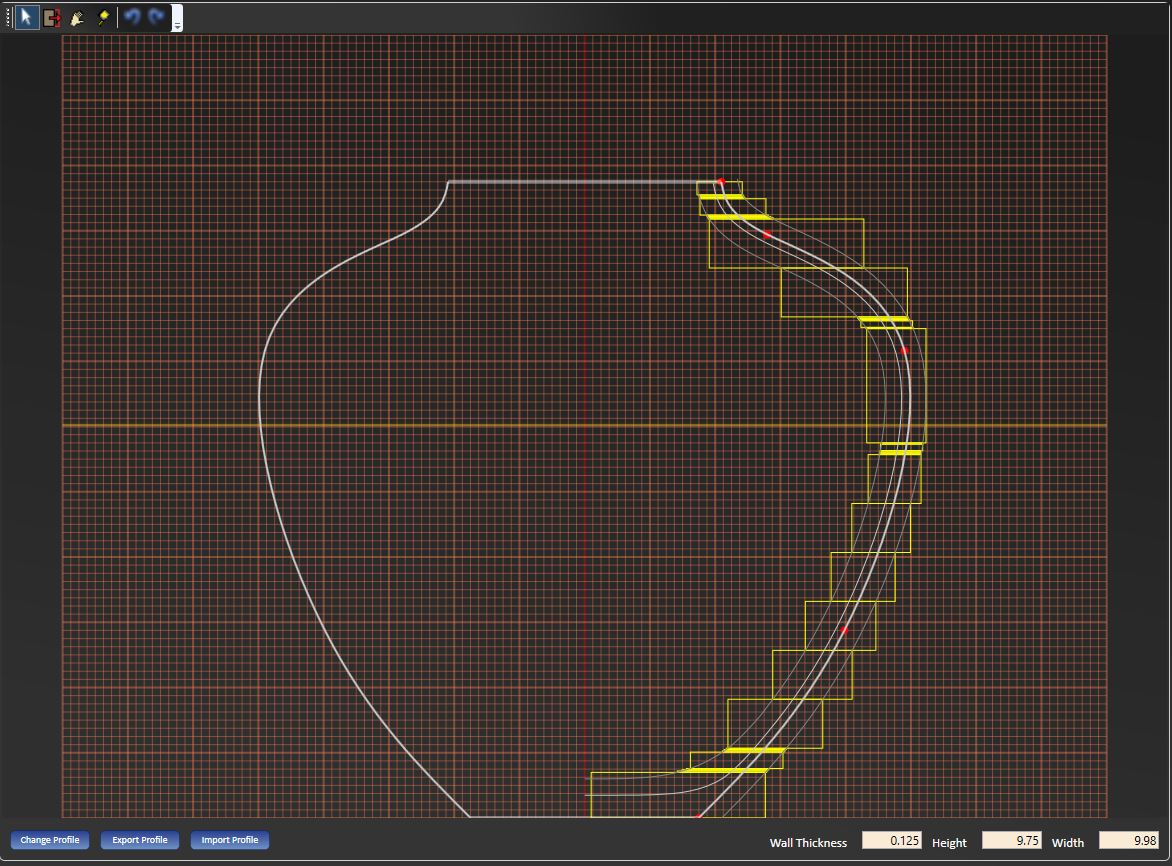
Task: Redo the last undone action
Action: click(156, 17)
